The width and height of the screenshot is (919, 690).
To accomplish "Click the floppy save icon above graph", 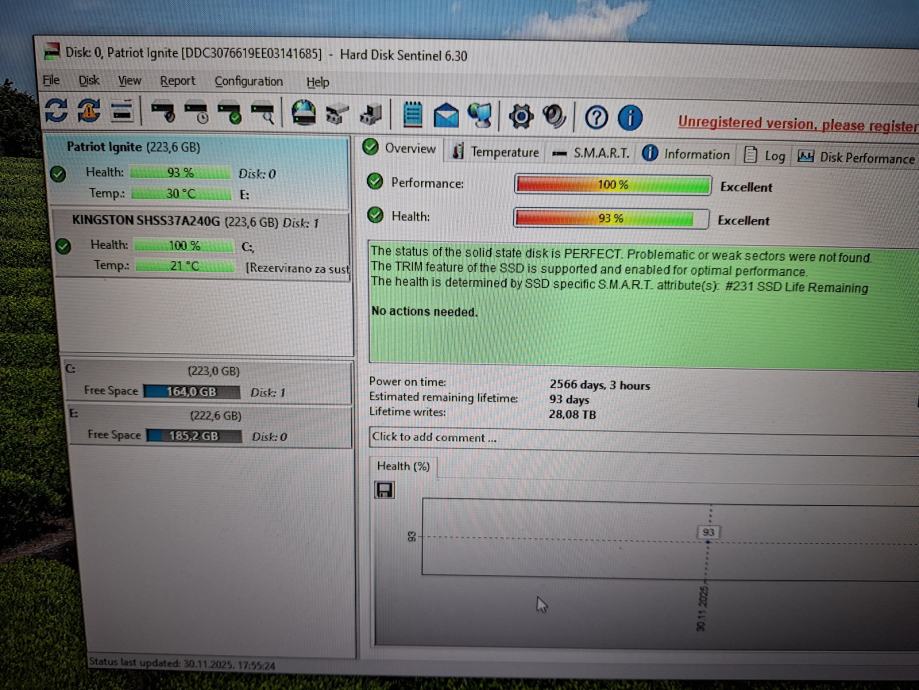I will point(384,490).
